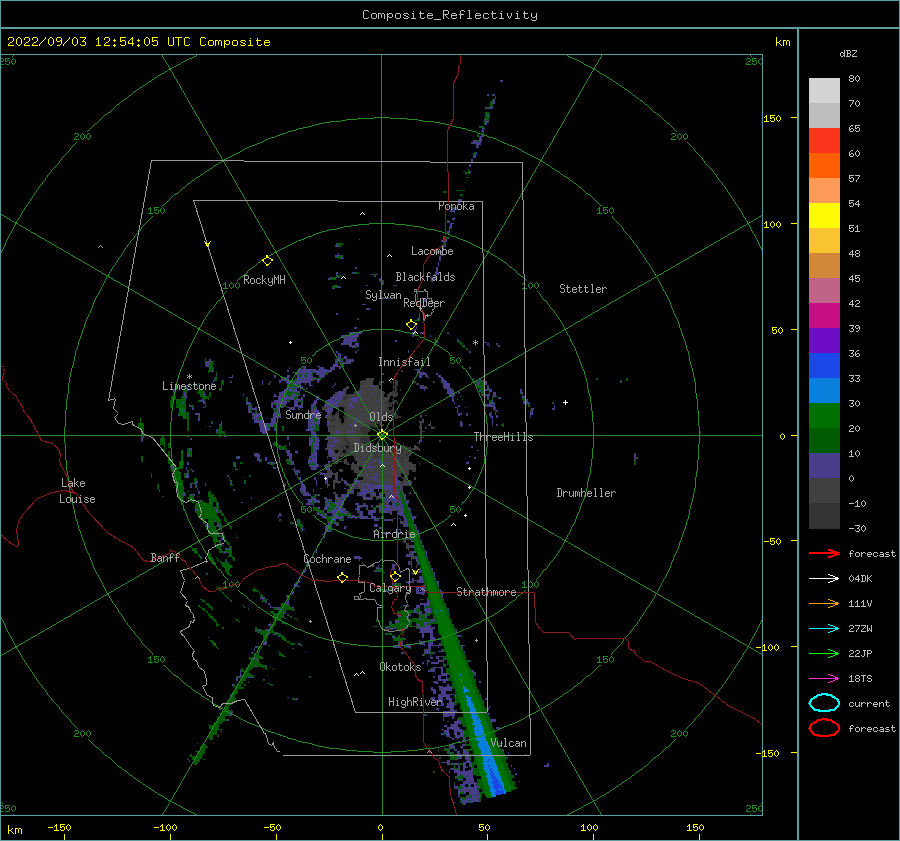900x841 pixels.
Task: Click the magenta 18TS arrow legend icon
Action: (824, 678)
